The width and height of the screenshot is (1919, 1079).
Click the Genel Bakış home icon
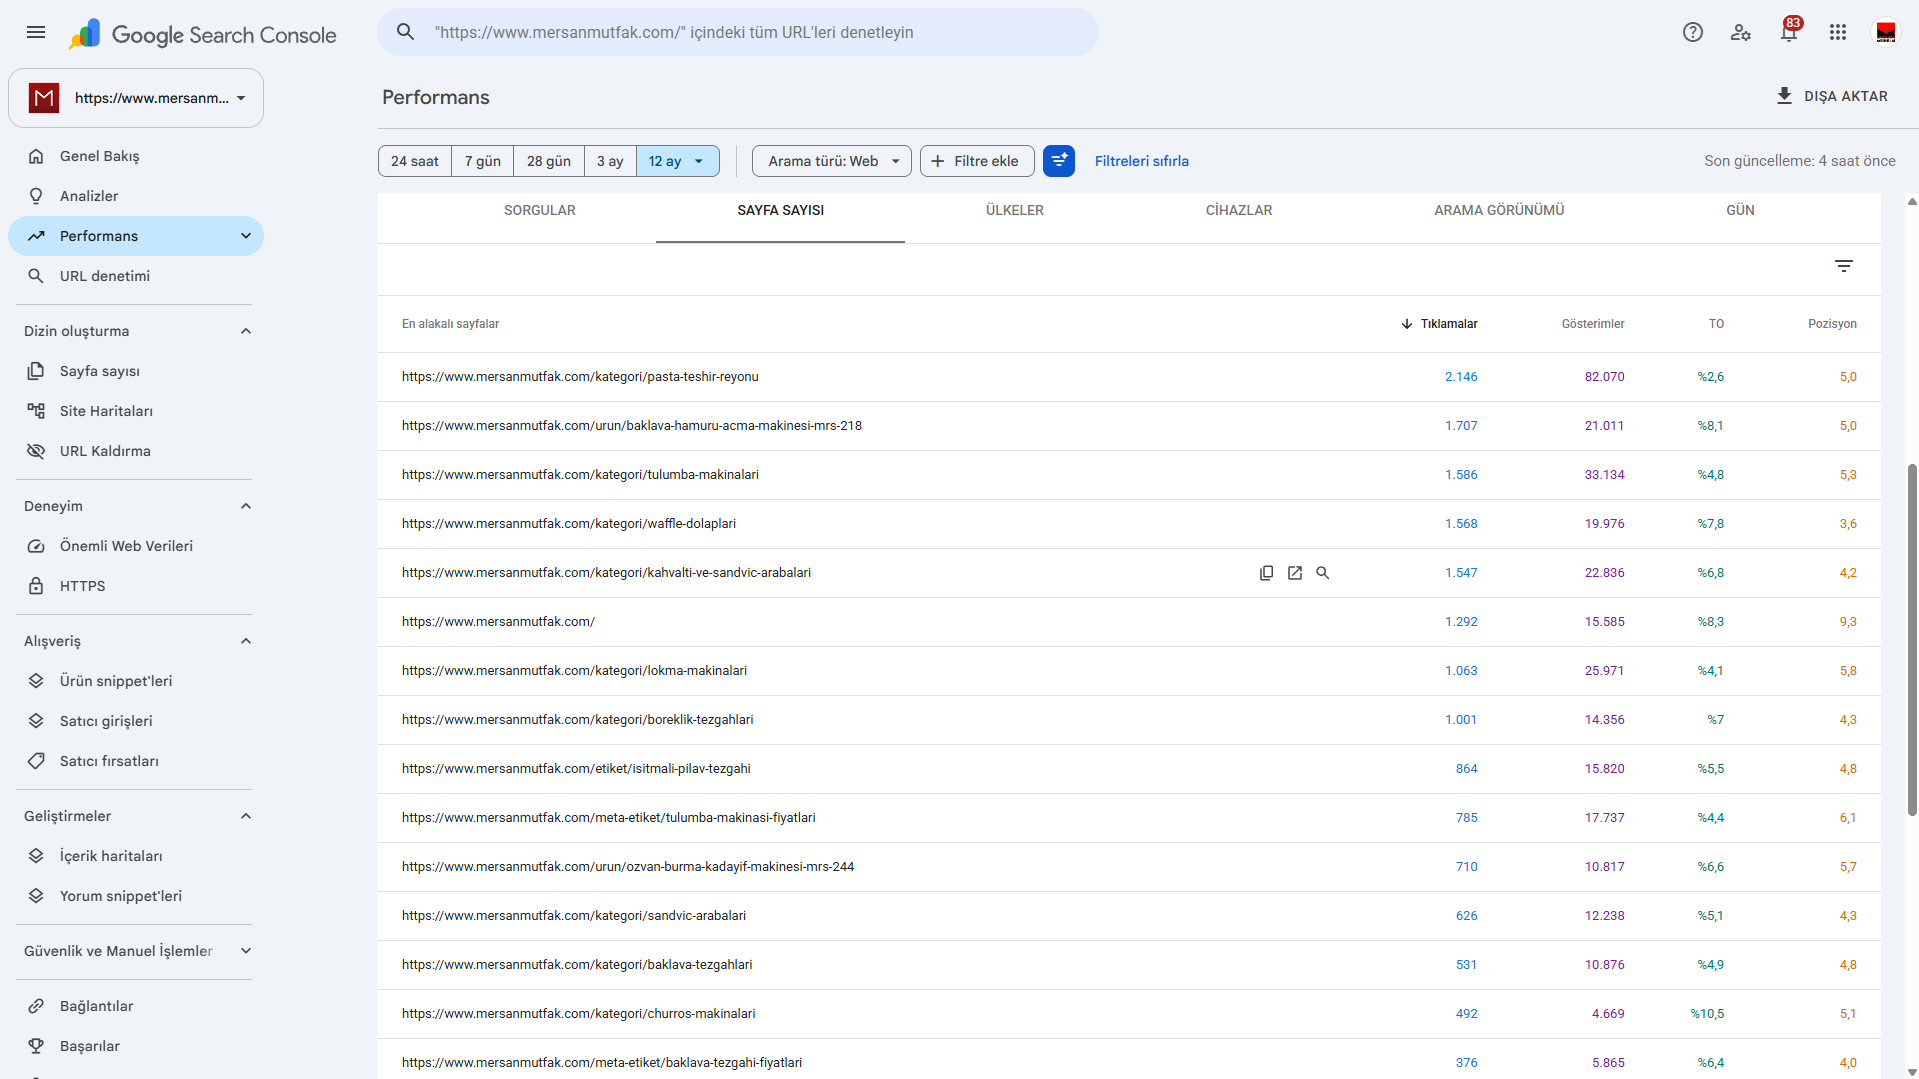[x=36, y=156]
